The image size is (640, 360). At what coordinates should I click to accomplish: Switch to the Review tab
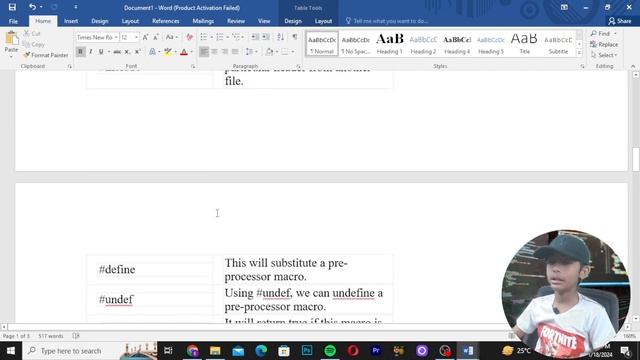[x=236, y=21]
